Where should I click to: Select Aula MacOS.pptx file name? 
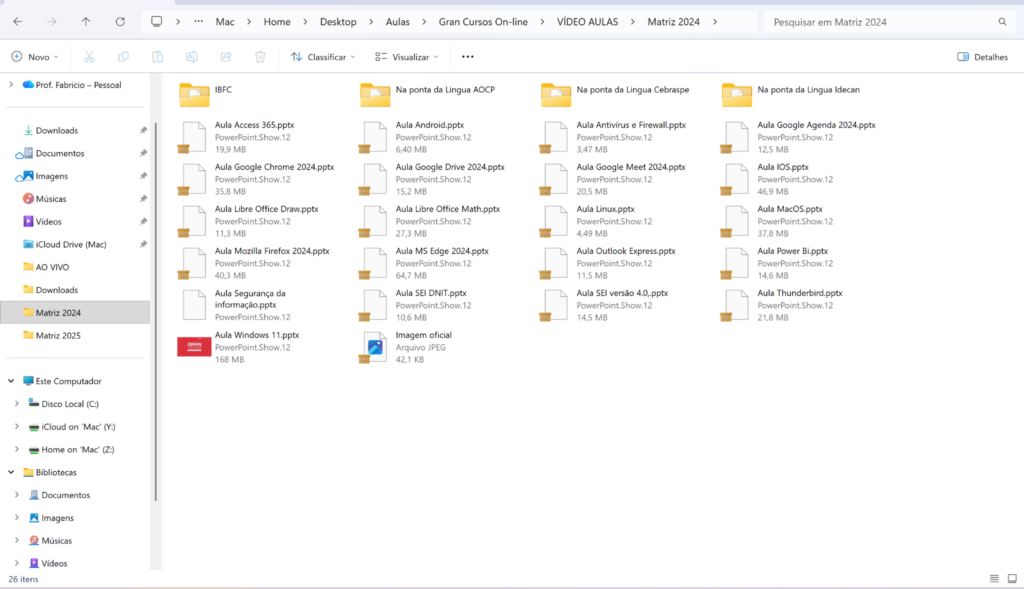(790, 209)
